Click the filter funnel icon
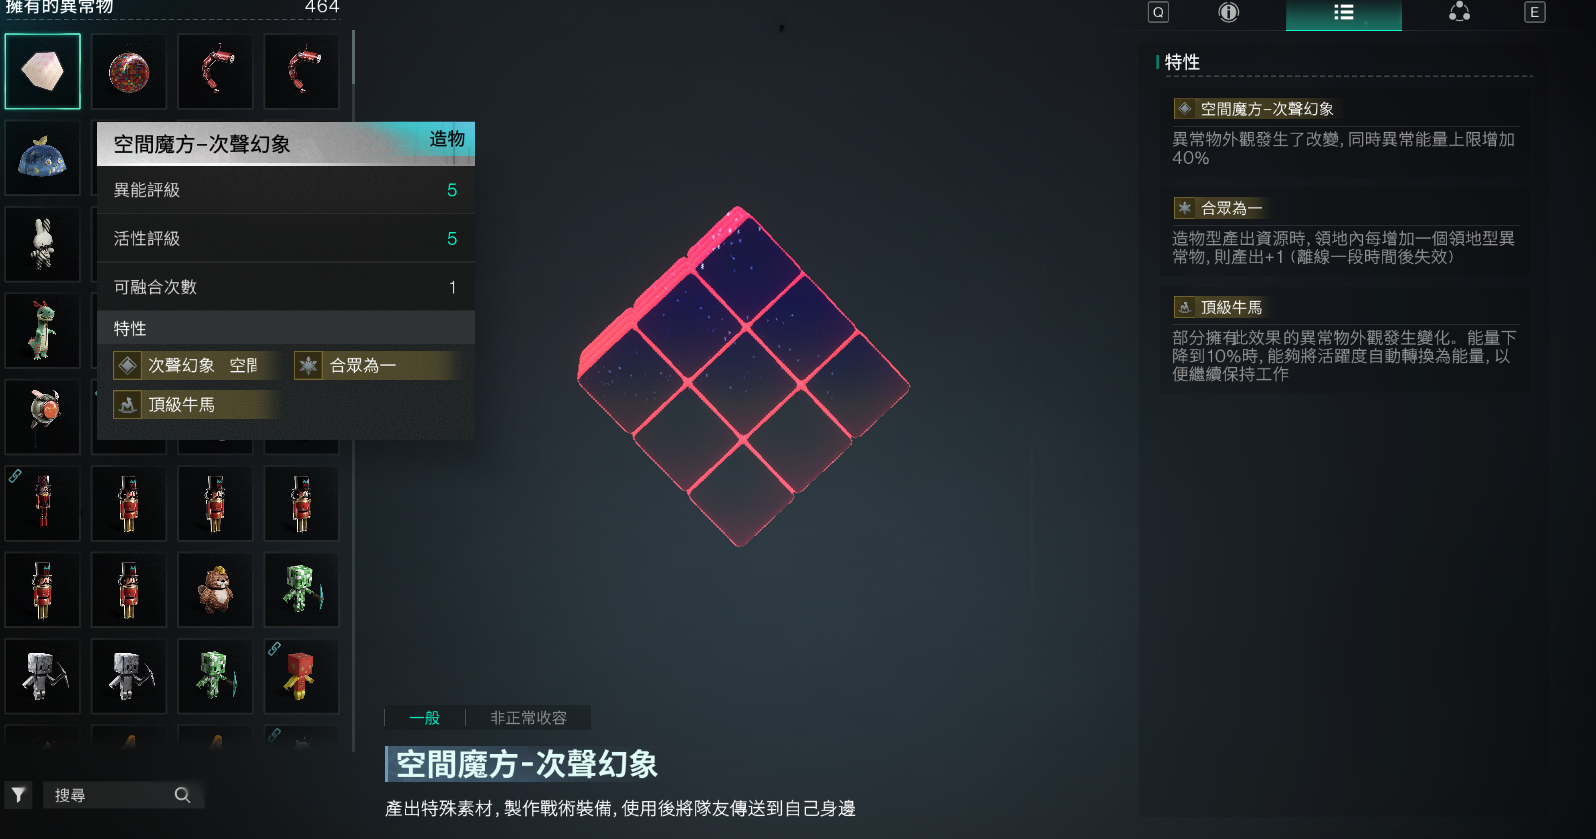Image resolution: width=1596 pixels, height=839 pixels. click(x=18, y=795)
